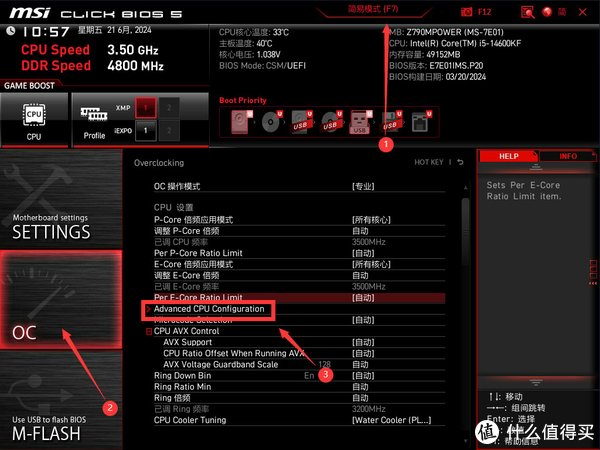
Task: Select the USB key boot device icon
Action: click(x=360, y=122)
